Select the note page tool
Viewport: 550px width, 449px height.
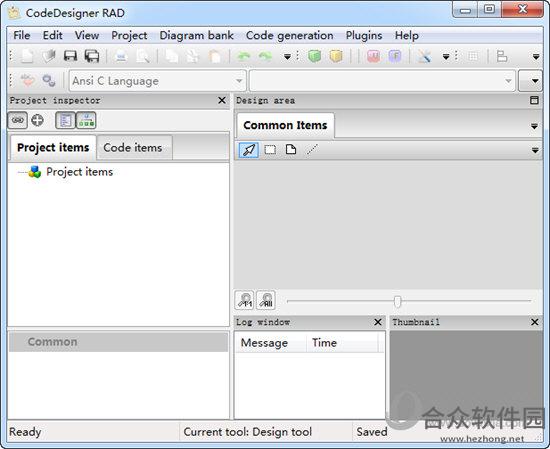[291, 150]
